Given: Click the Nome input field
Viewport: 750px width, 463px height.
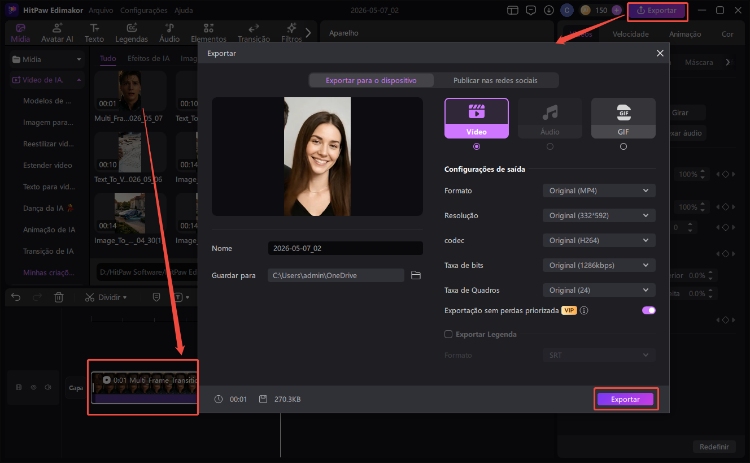Looking at the screenshot, I should pyautogui.click(x=345, y=248).
